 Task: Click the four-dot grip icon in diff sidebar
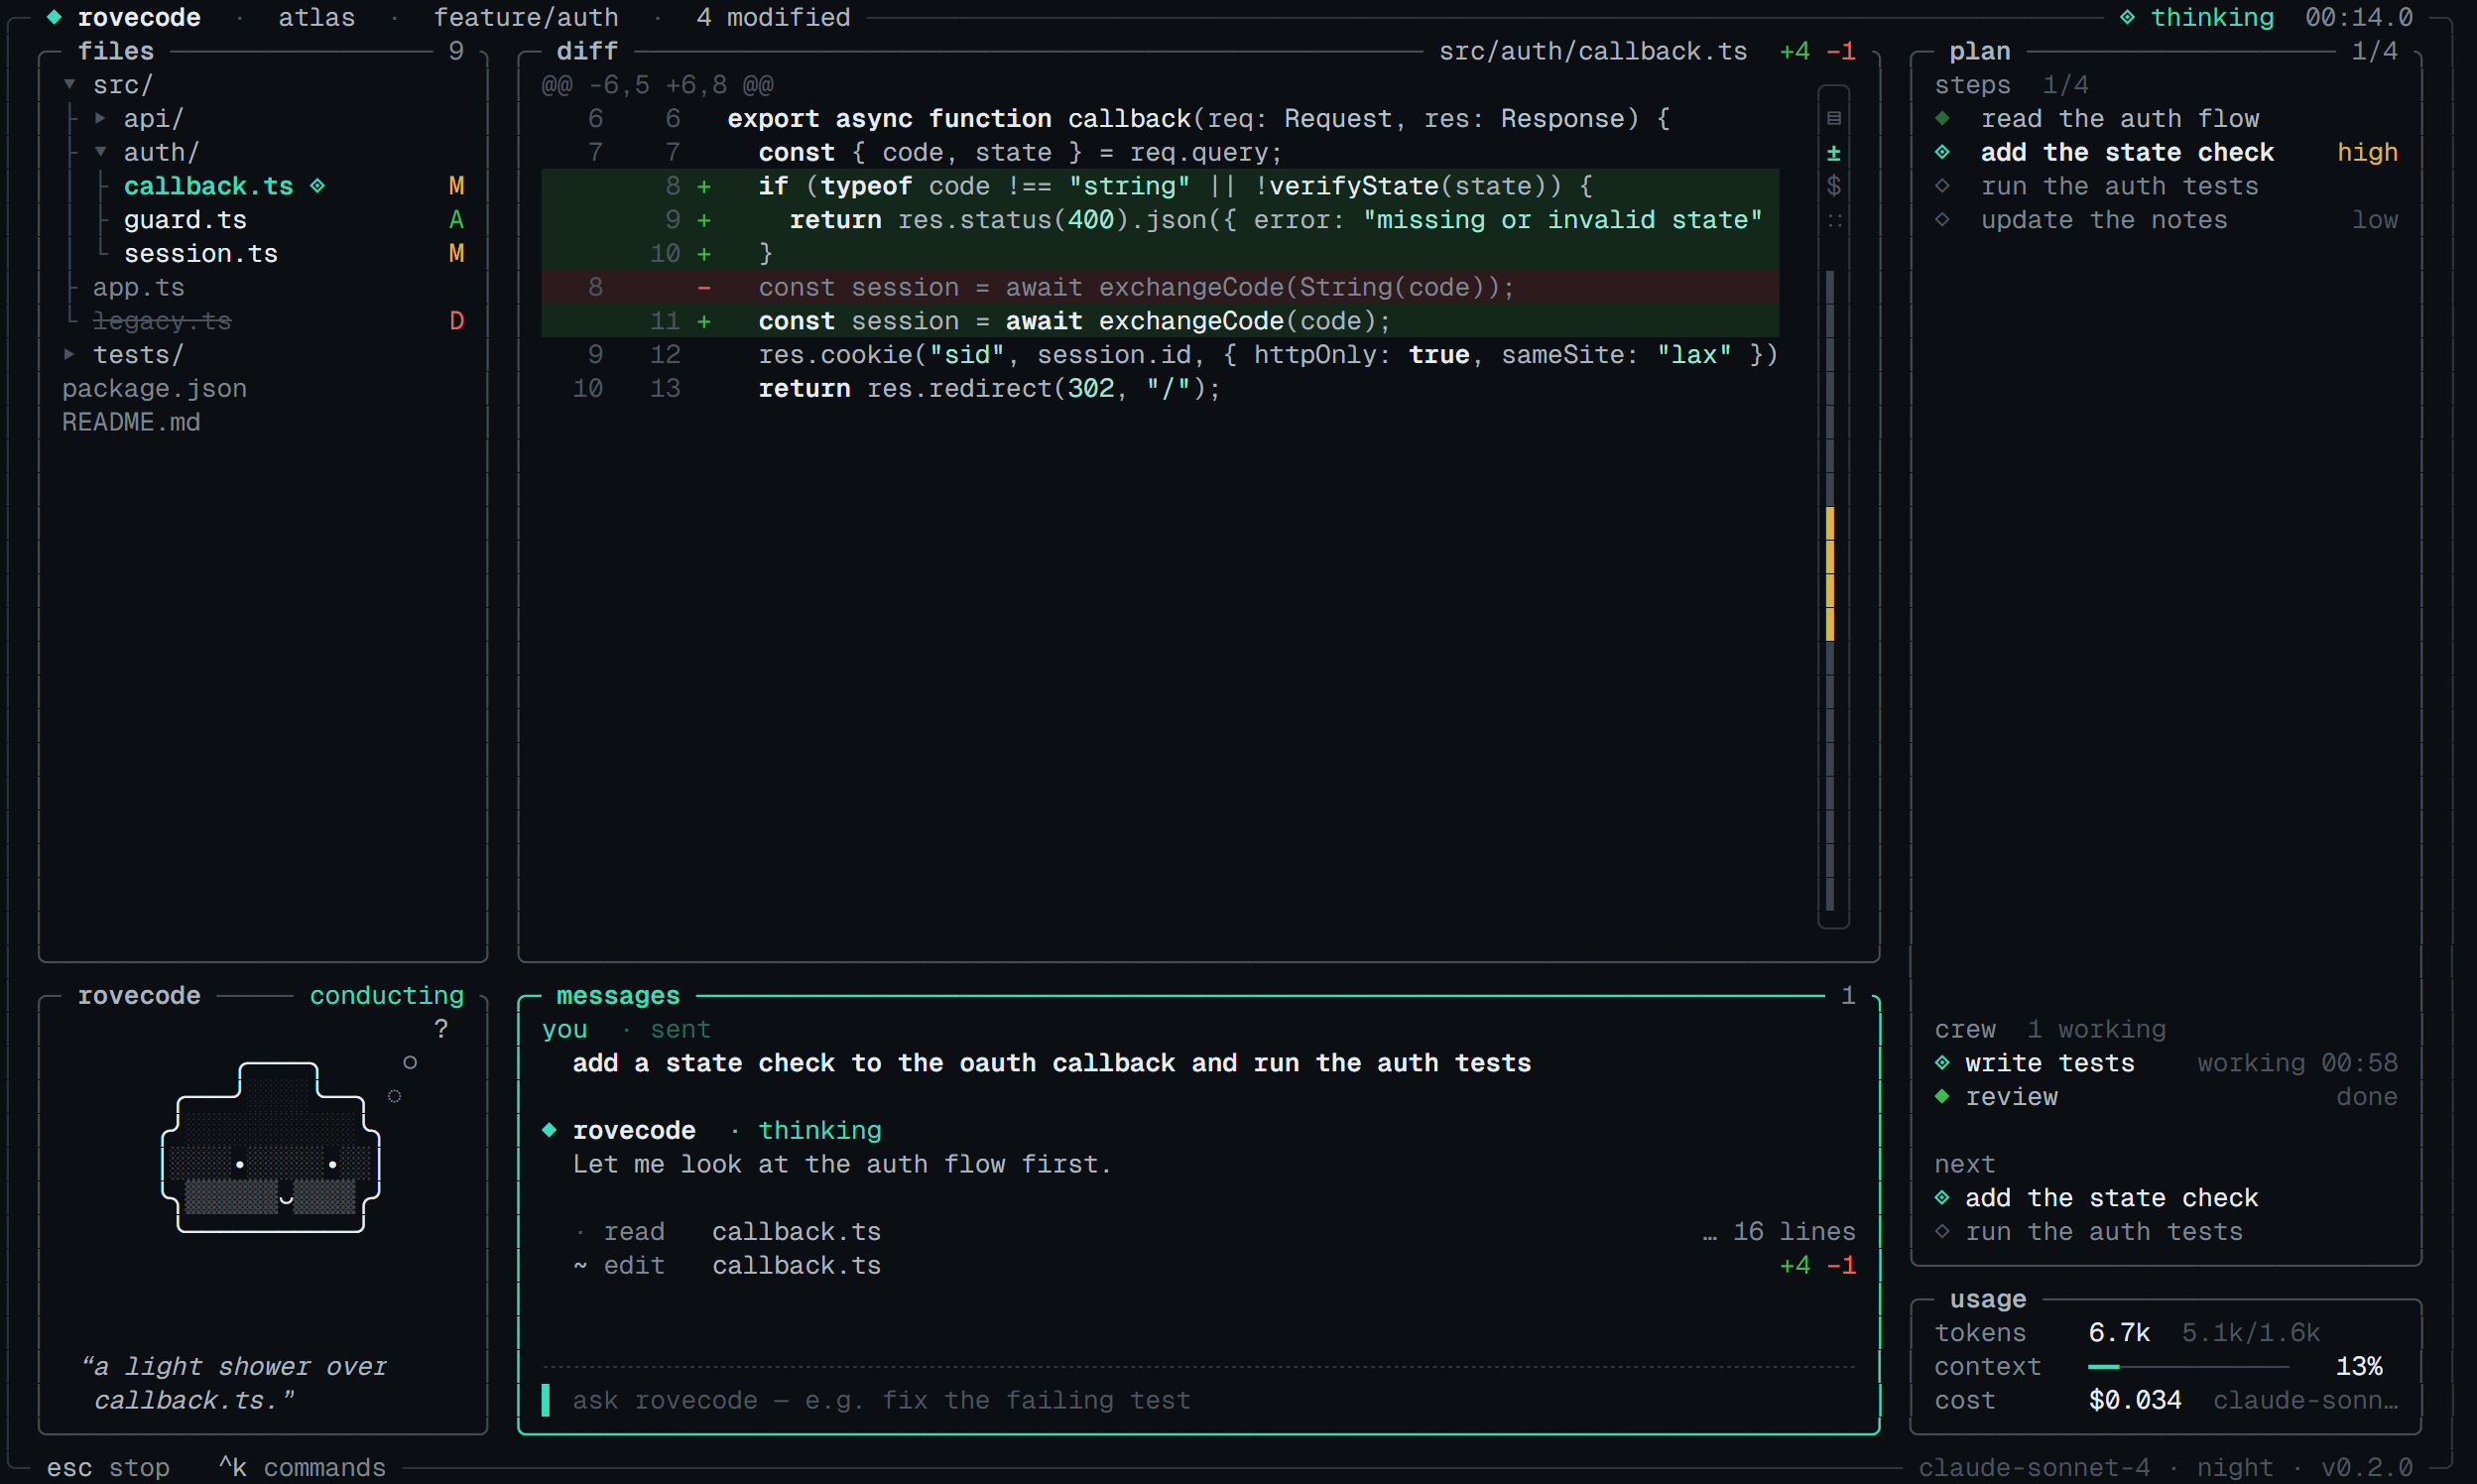[x=1833, y=220]
